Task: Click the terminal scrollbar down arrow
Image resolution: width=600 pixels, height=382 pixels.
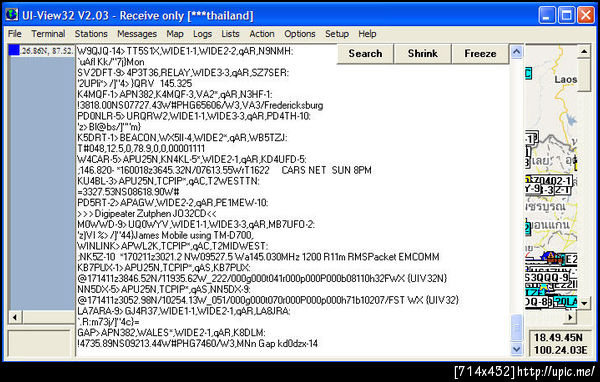Action: coord(517,349)
